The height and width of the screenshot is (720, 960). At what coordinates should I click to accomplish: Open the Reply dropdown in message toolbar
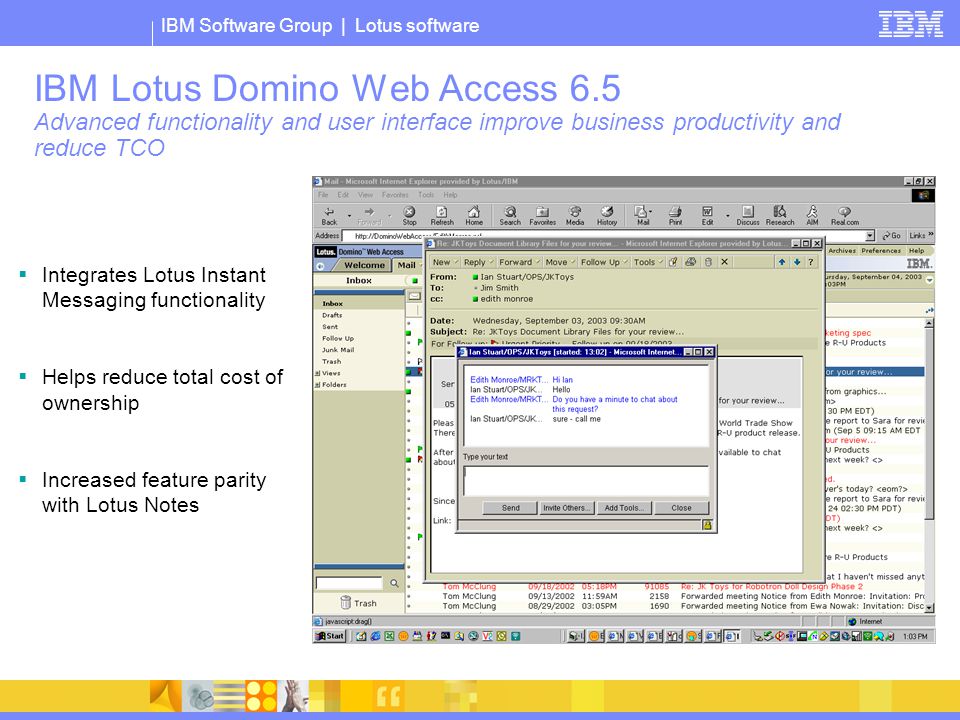coord(478,262)
